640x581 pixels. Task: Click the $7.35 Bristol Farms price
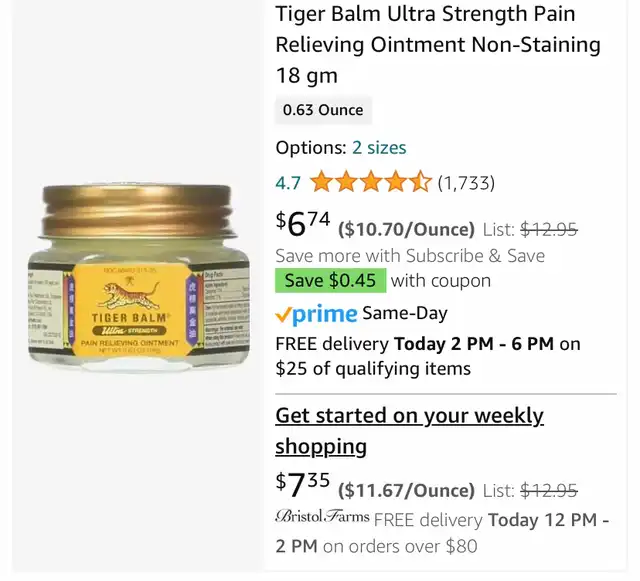302,485
